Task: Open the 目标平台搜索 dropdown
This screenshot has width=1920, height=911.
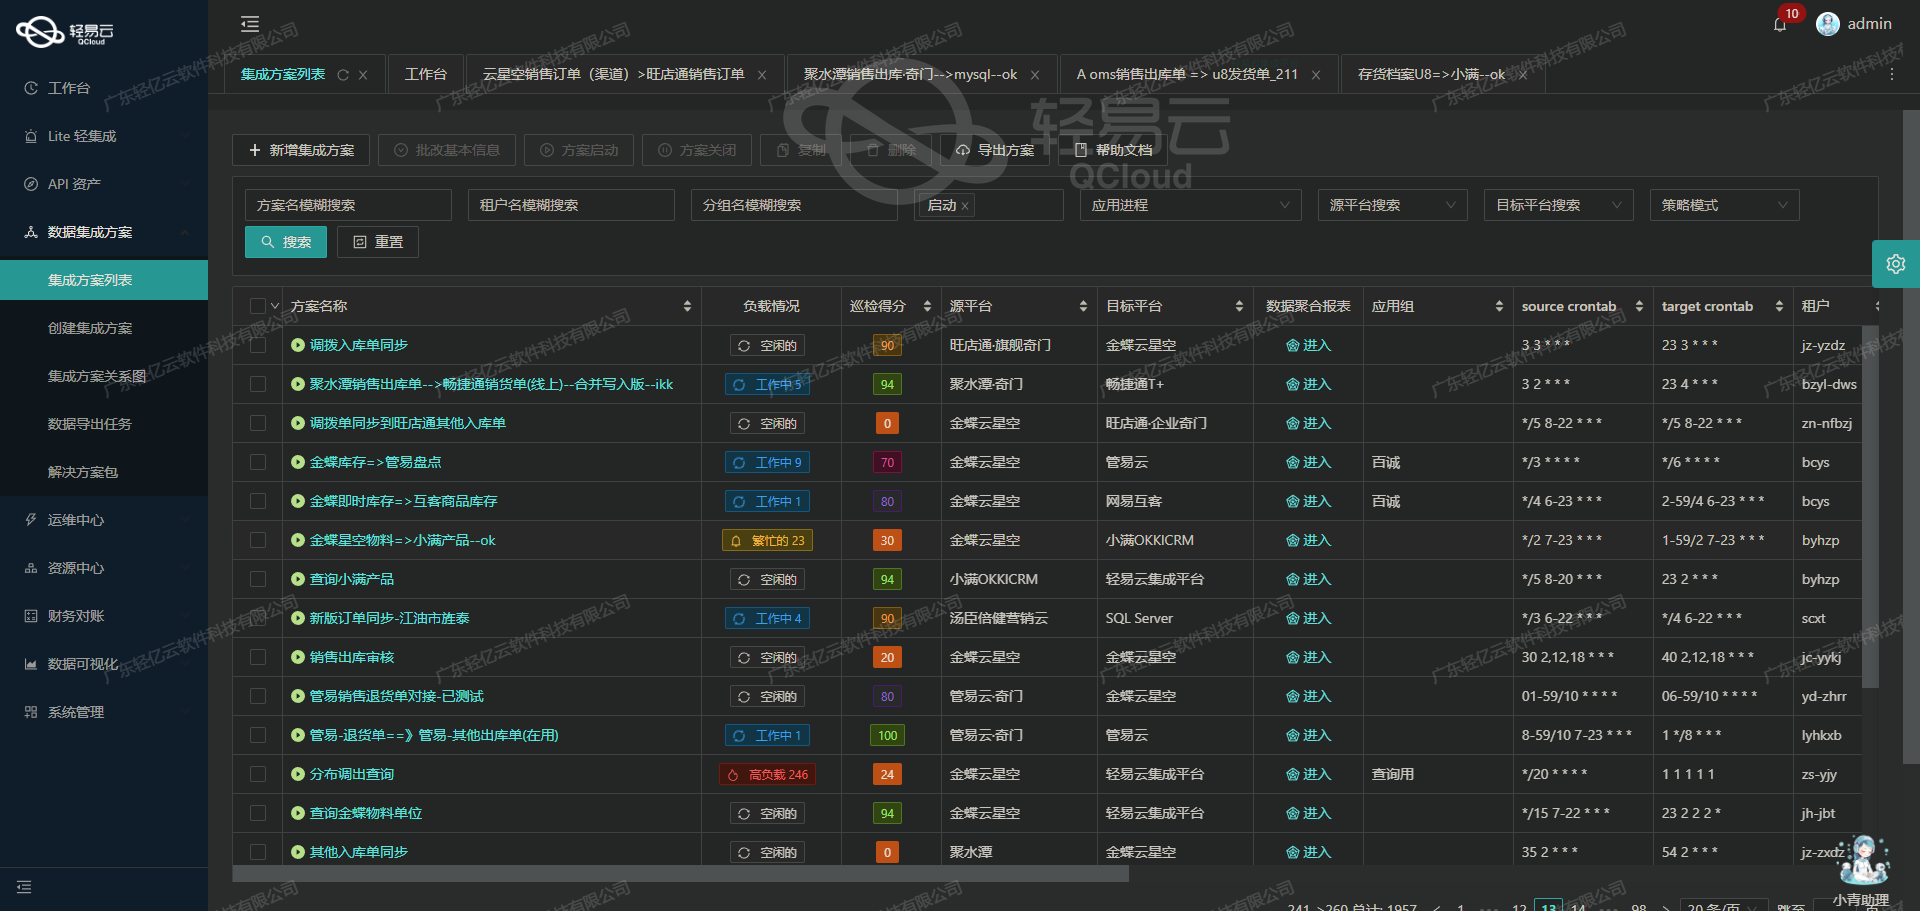Action: (x=1558, y=205)
